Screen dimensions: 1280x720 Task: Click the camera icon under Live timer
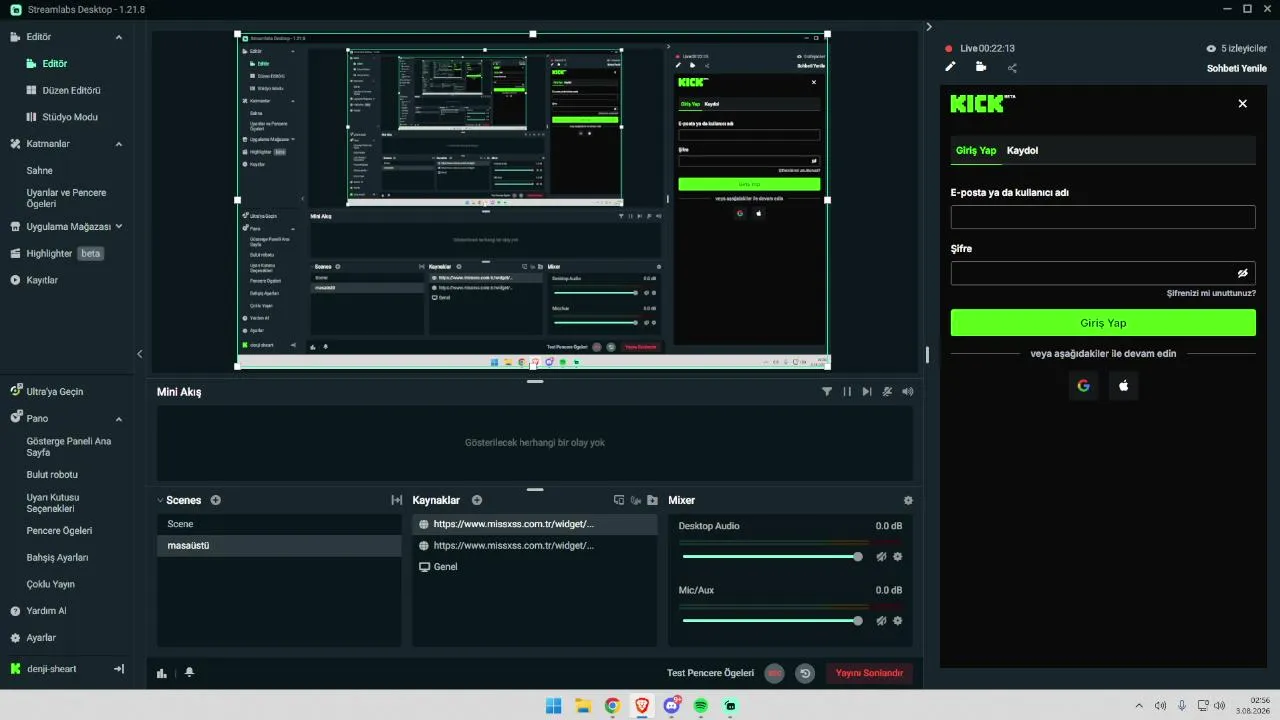coord(981,67)
